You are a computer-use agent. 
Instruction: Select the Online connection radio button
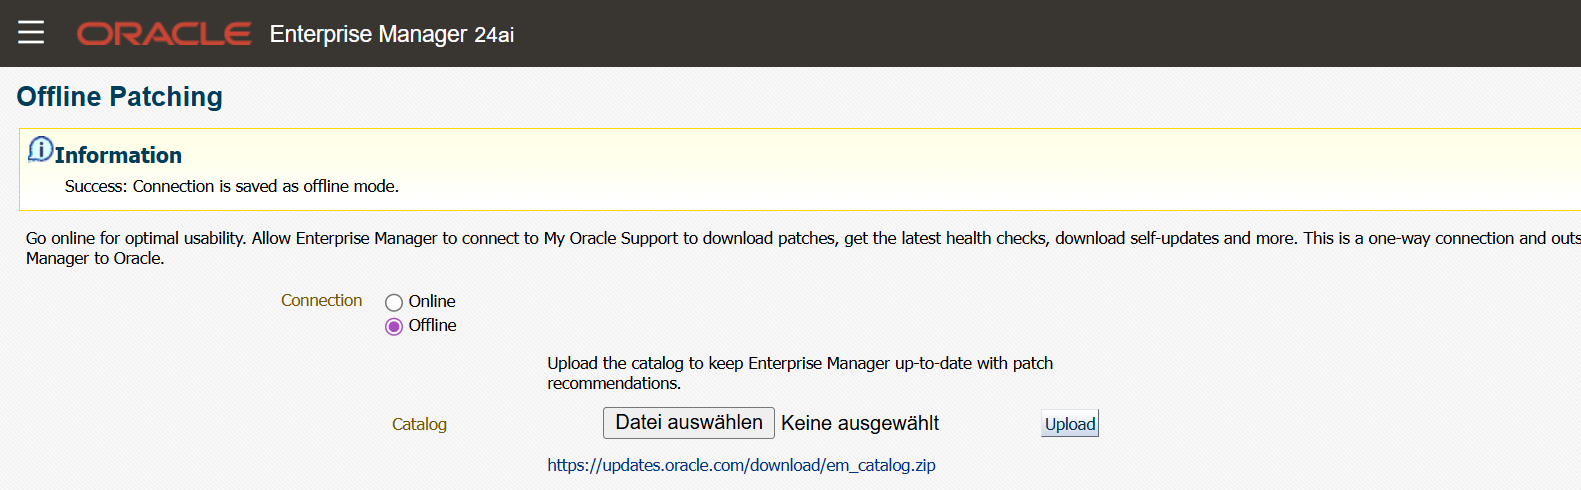tap(394, 302)
